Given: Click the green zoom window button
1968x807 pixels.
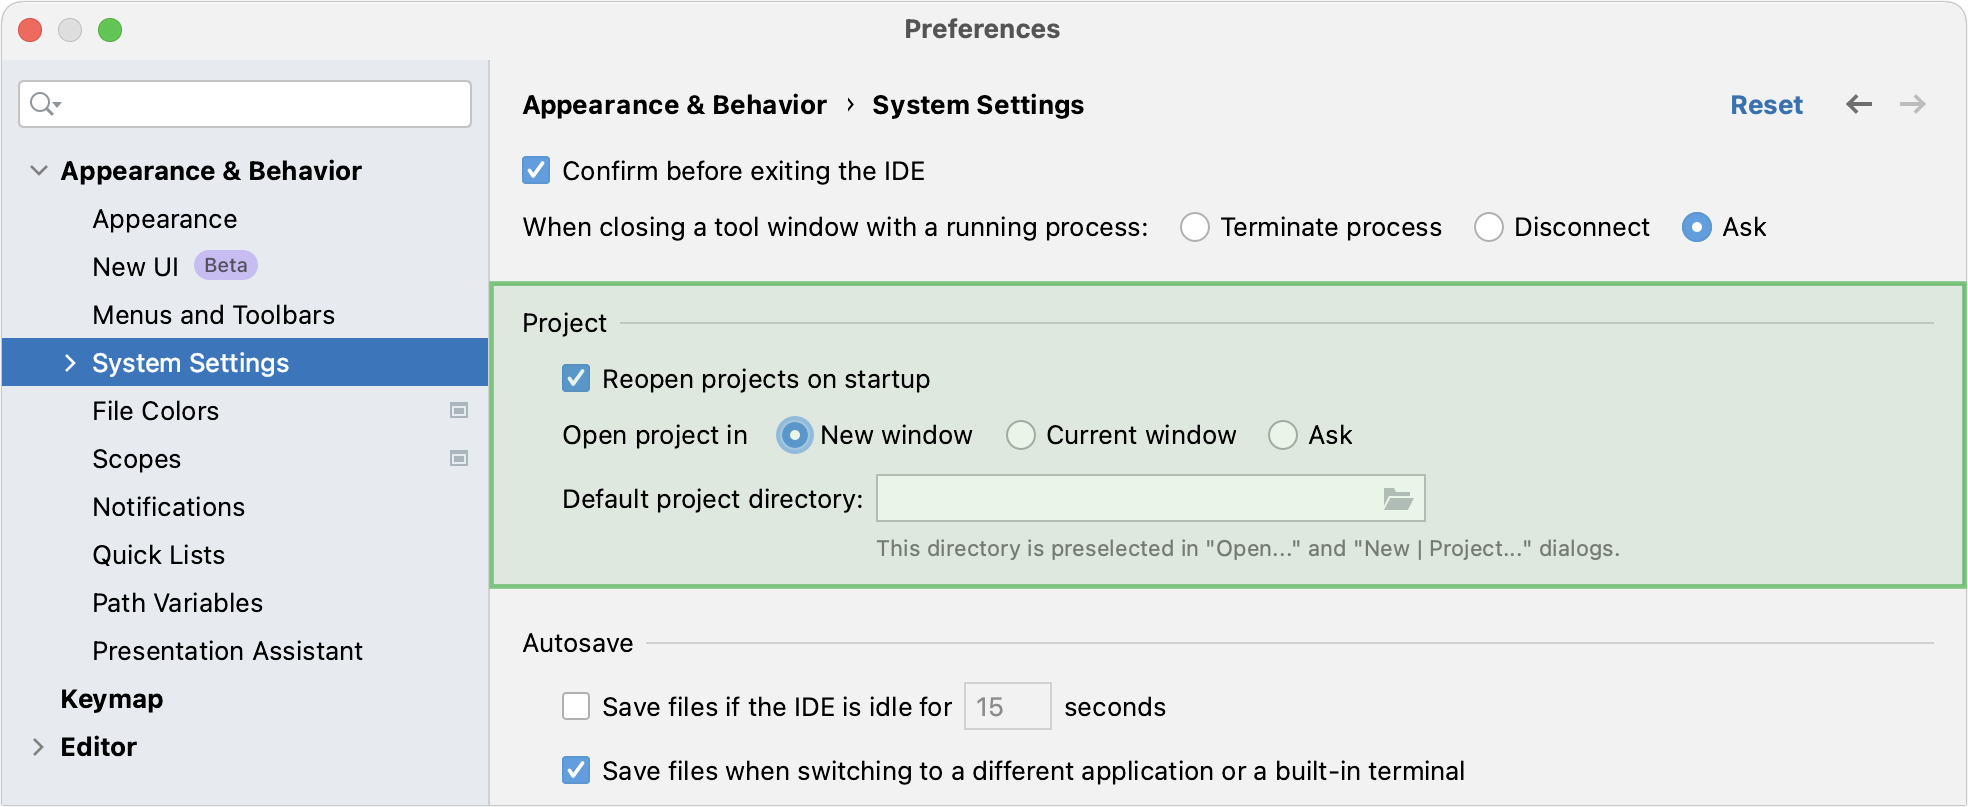Looking at the screenshot, I should pos(110,30).
